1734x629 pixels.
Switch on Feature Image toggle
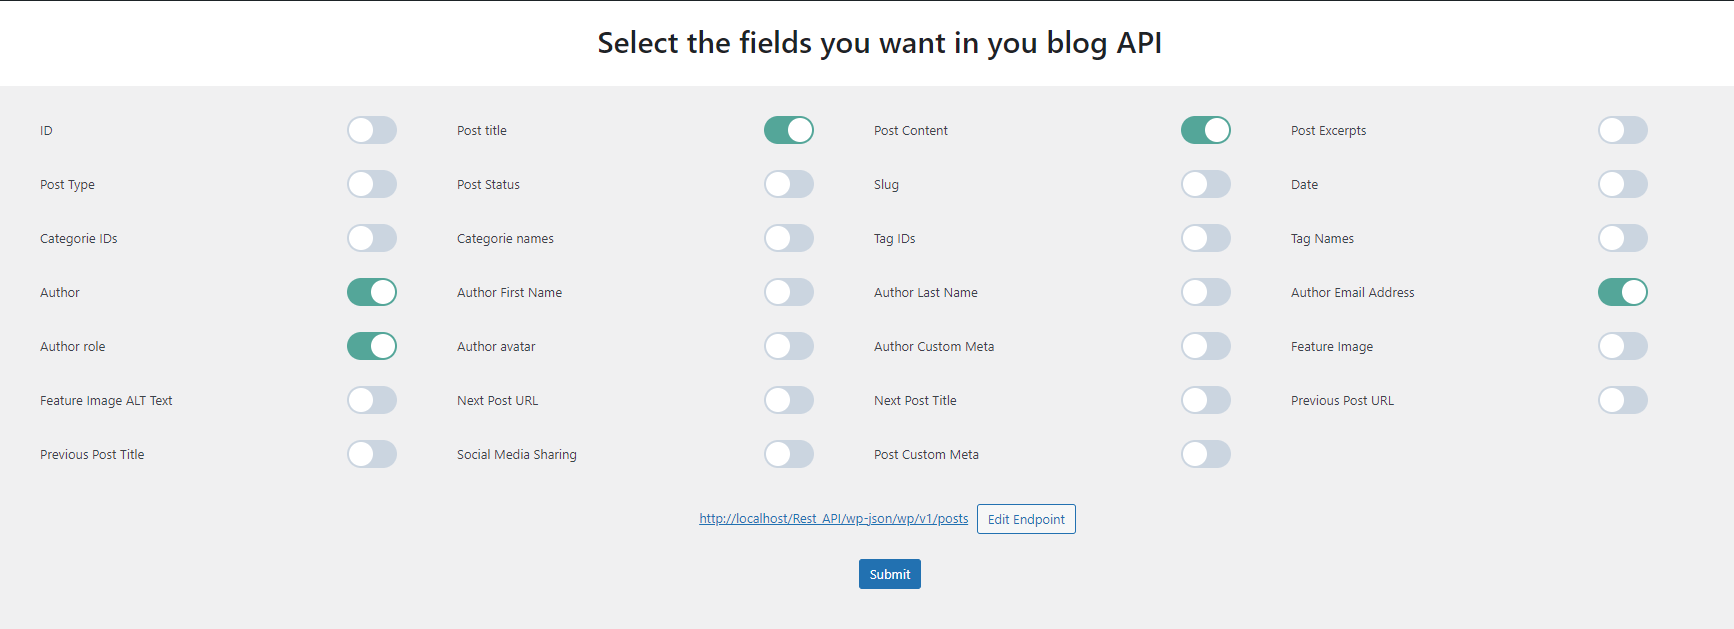[1623, 346]
